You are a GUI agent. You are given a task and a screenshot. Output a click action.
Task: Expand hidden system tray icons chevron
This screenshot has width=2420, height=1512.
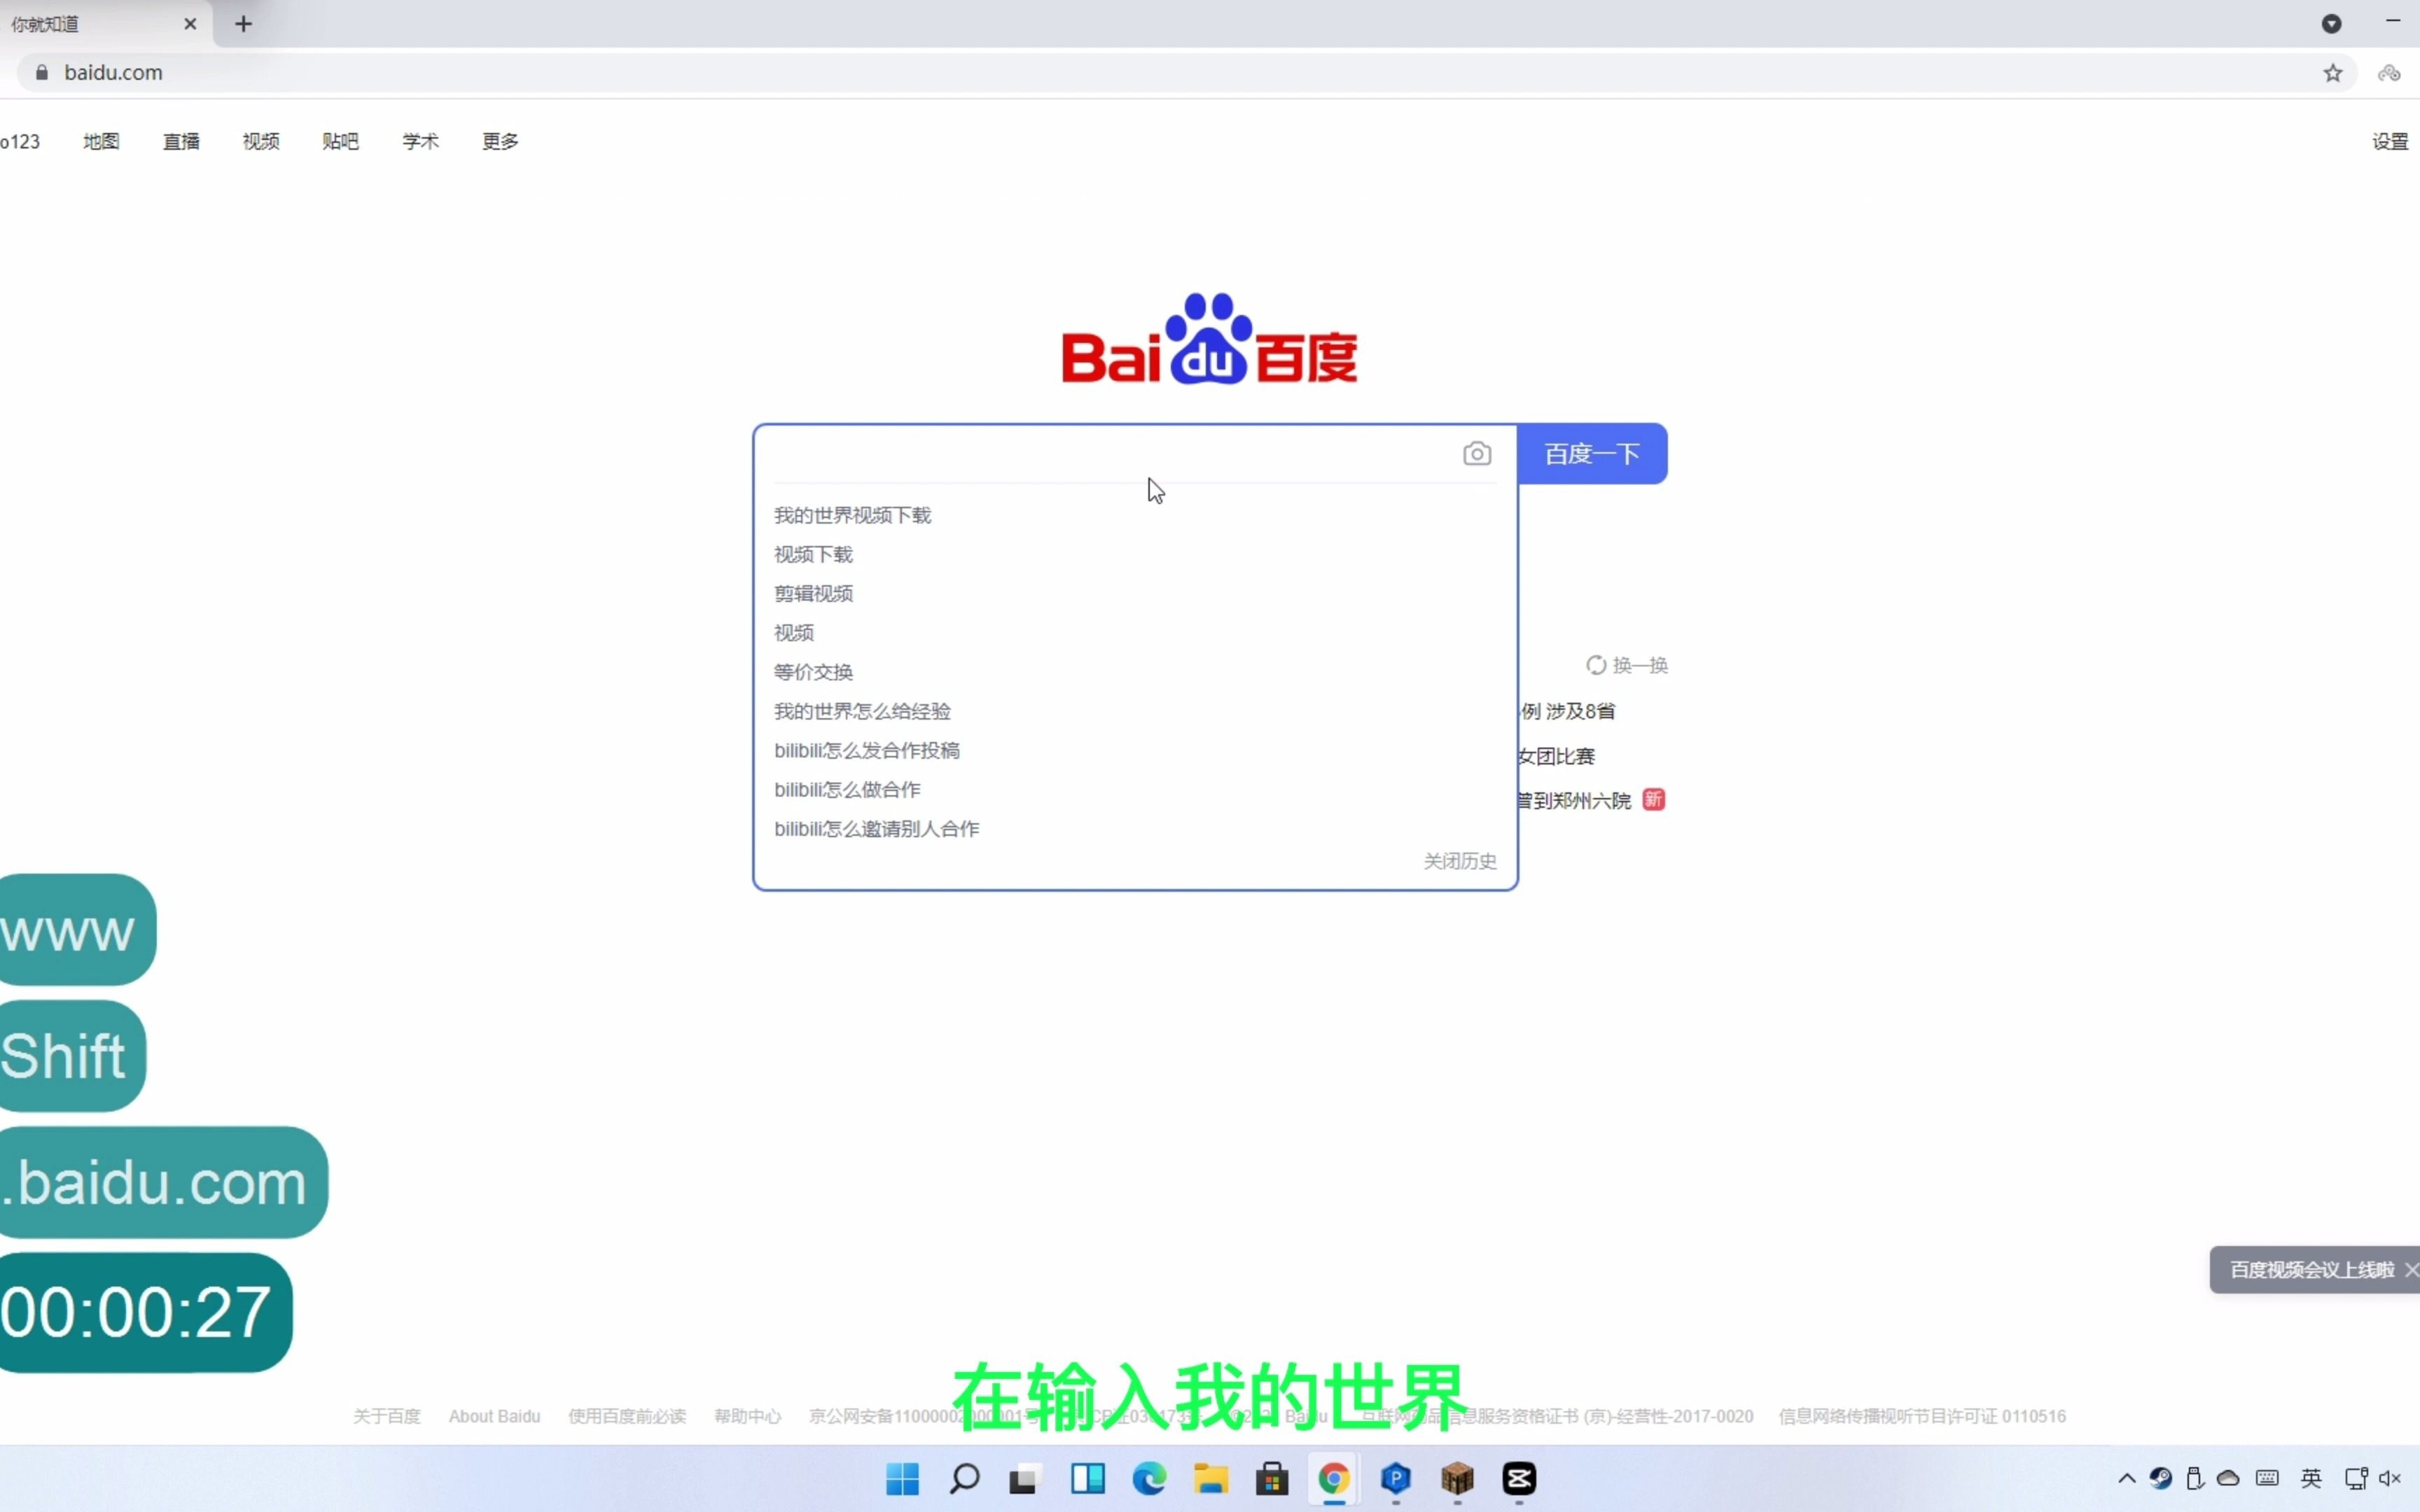2127,1479
